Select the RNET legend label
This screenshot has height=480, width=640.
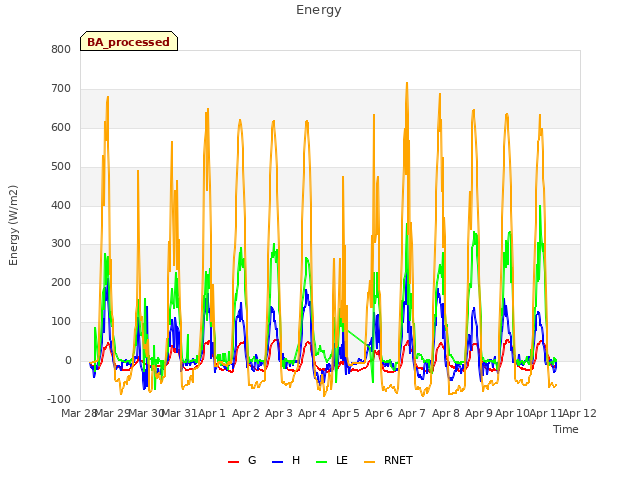click(x=398, y=460)
